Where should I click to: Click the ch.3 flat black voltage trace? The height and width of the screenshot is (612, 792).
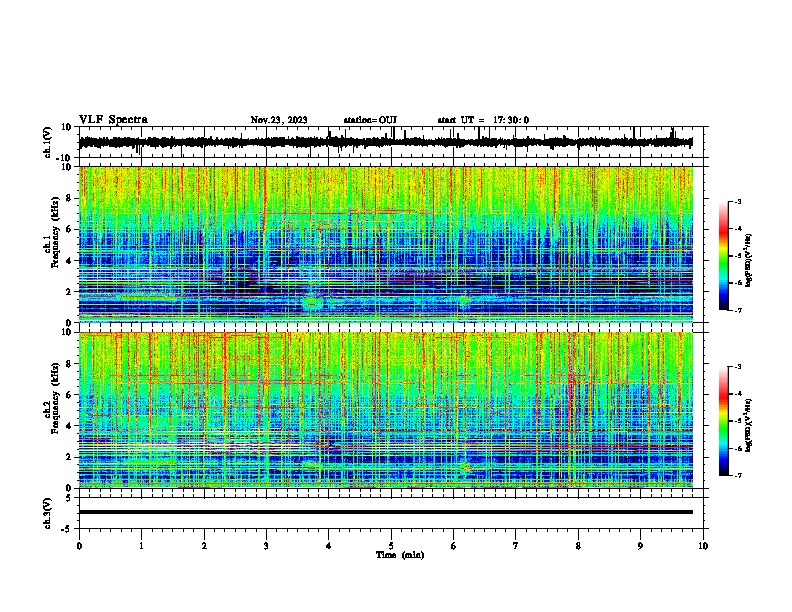(386, 512)
